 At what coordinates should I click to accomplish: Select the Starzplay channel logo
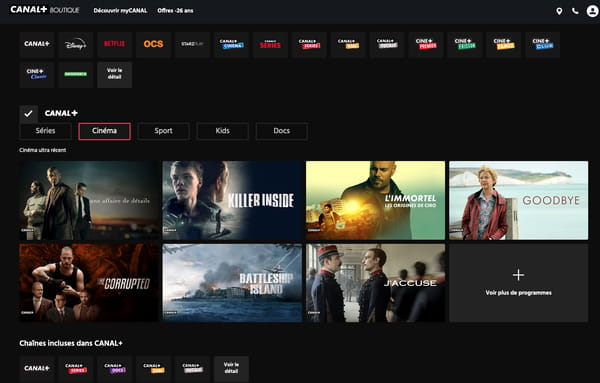pyautogui.click(x=192, y=44)
